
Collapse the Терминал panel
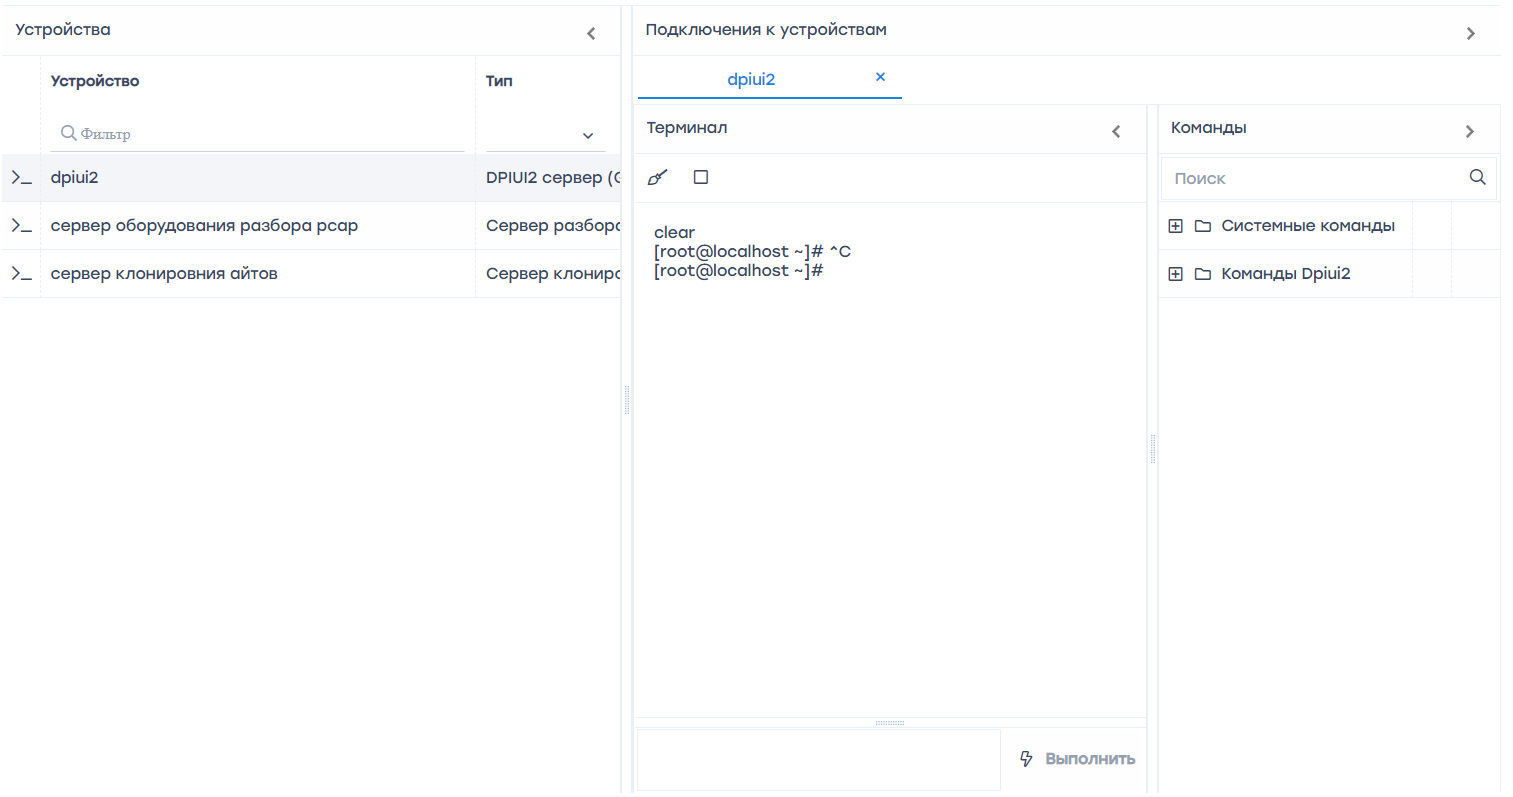click(1116, 132)
